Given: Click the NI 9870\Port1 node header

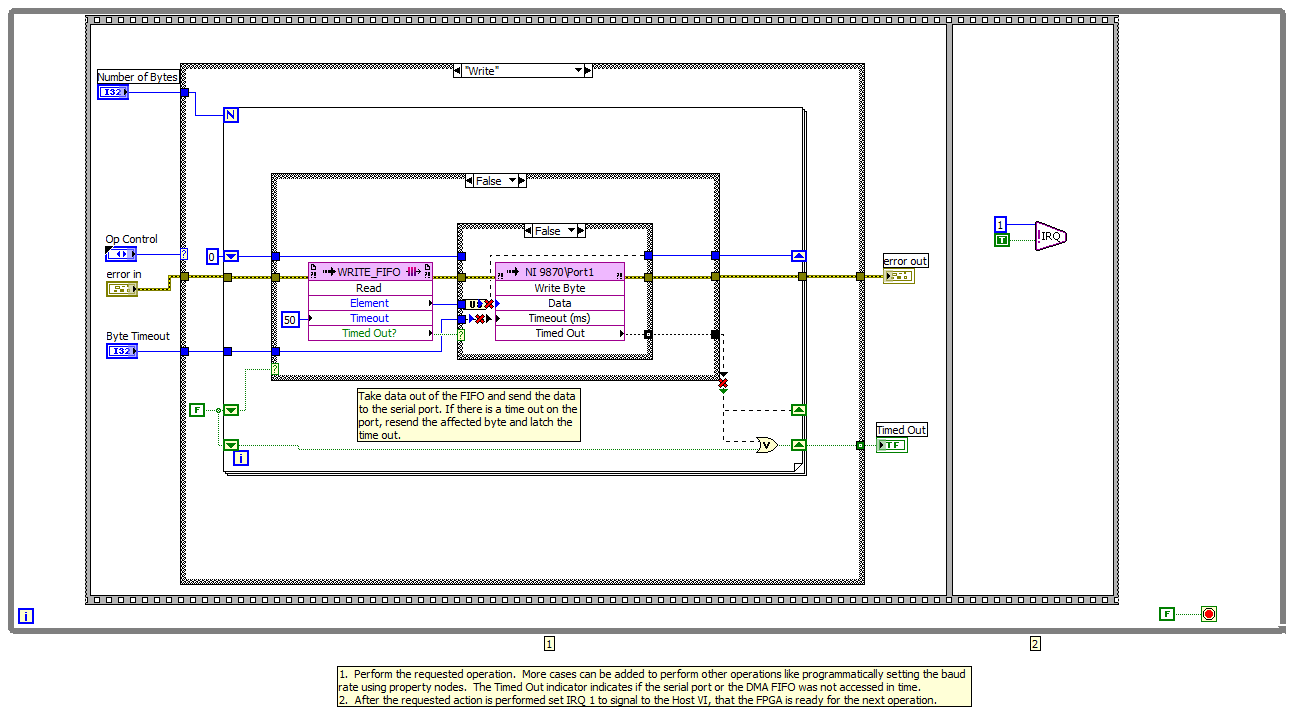Looking at the screenshot, I should pyautogui.click(x=560, y=271).
